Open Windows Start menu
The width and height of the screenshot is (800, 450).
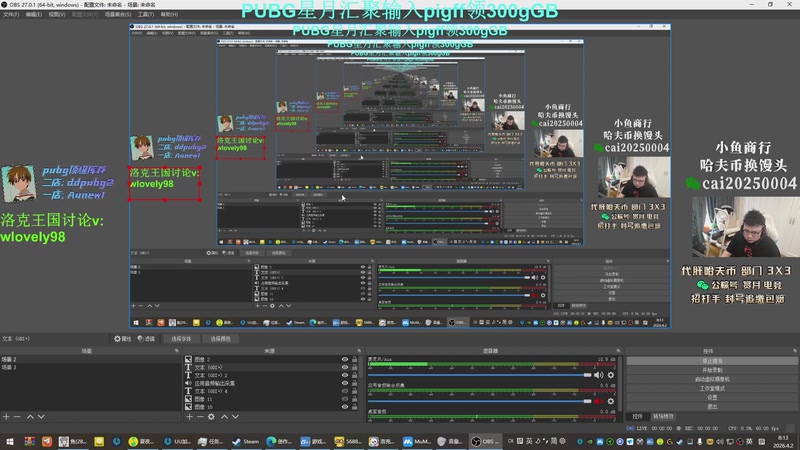tap(10, 441)
